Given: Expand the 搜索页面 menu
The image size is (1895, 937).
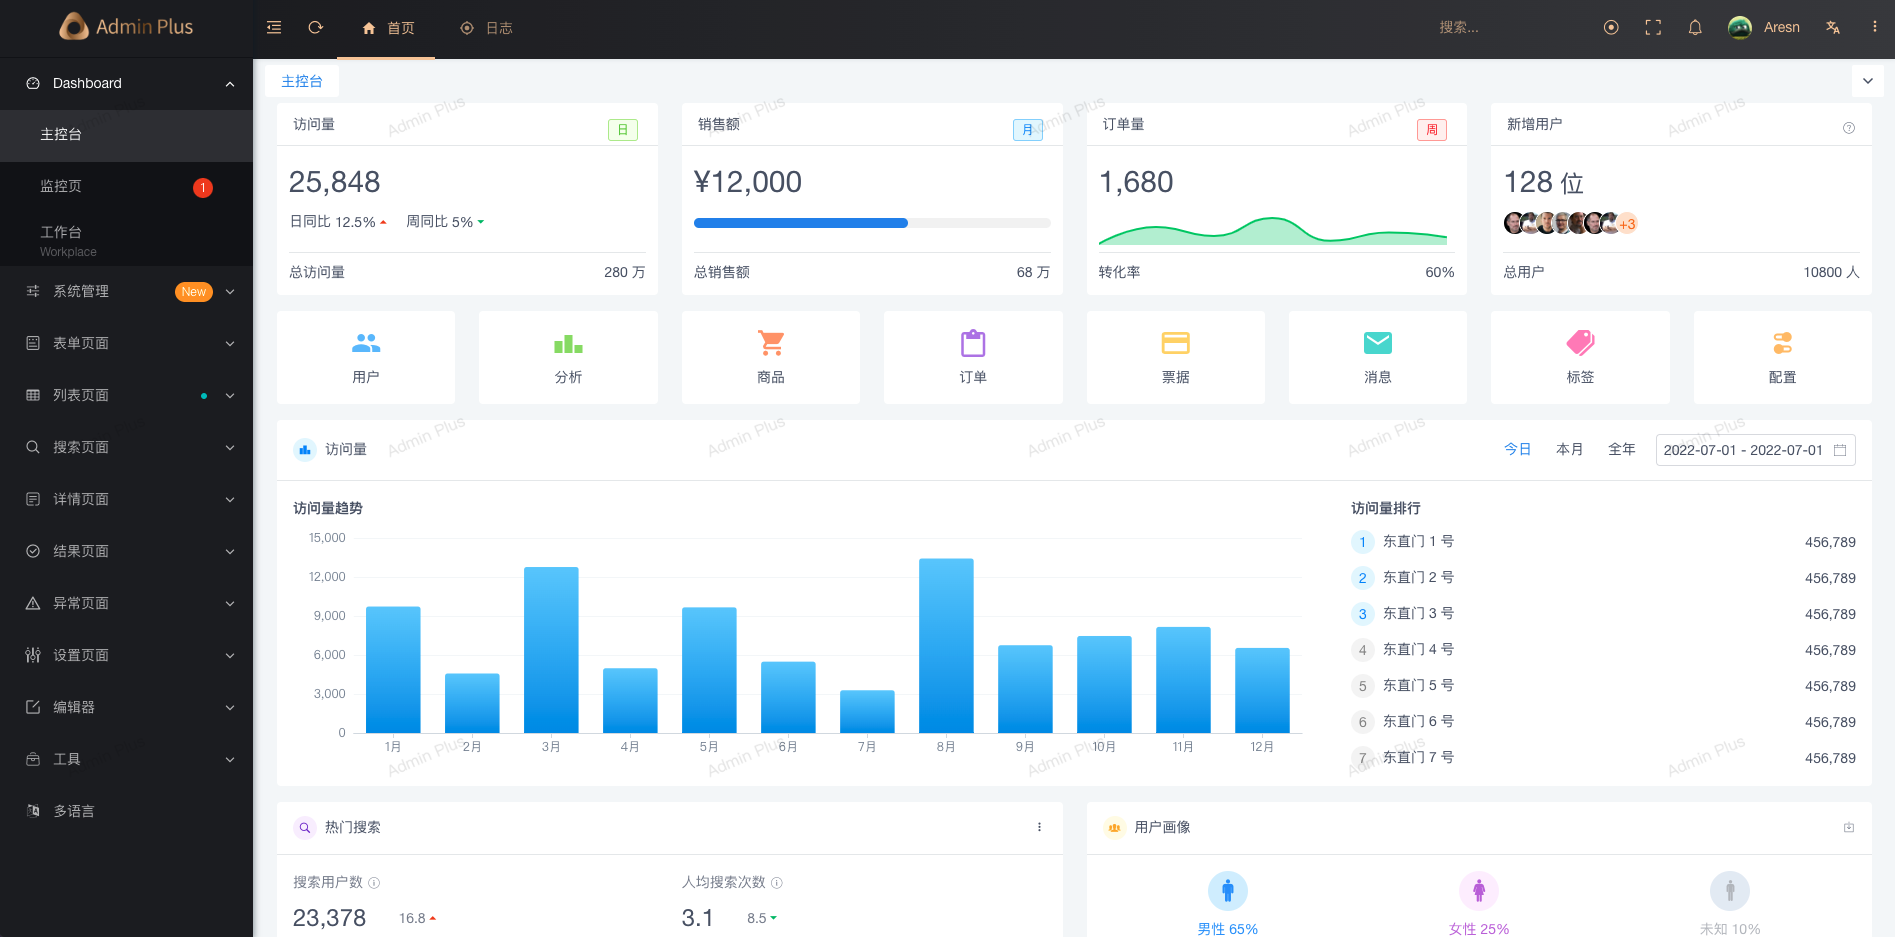Looking at the screenshot, I should tap(126, 448).
